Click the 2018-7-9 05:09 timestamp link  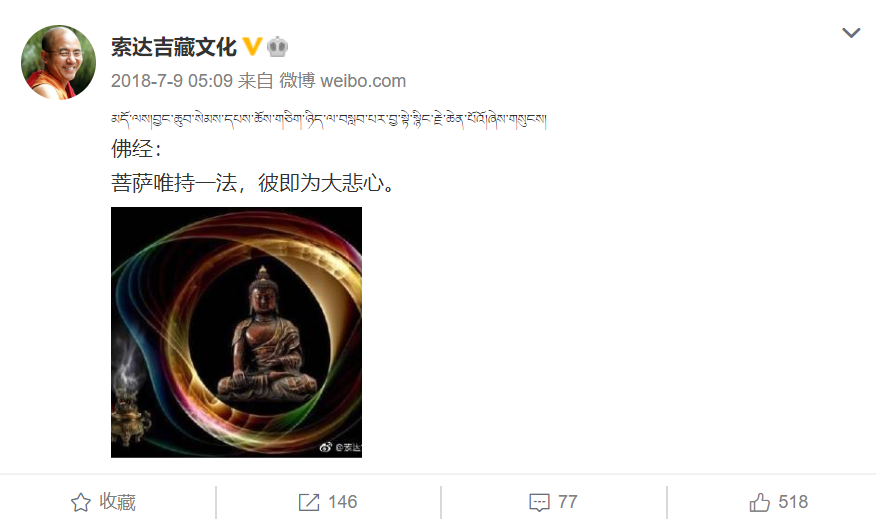pos(172,81)
